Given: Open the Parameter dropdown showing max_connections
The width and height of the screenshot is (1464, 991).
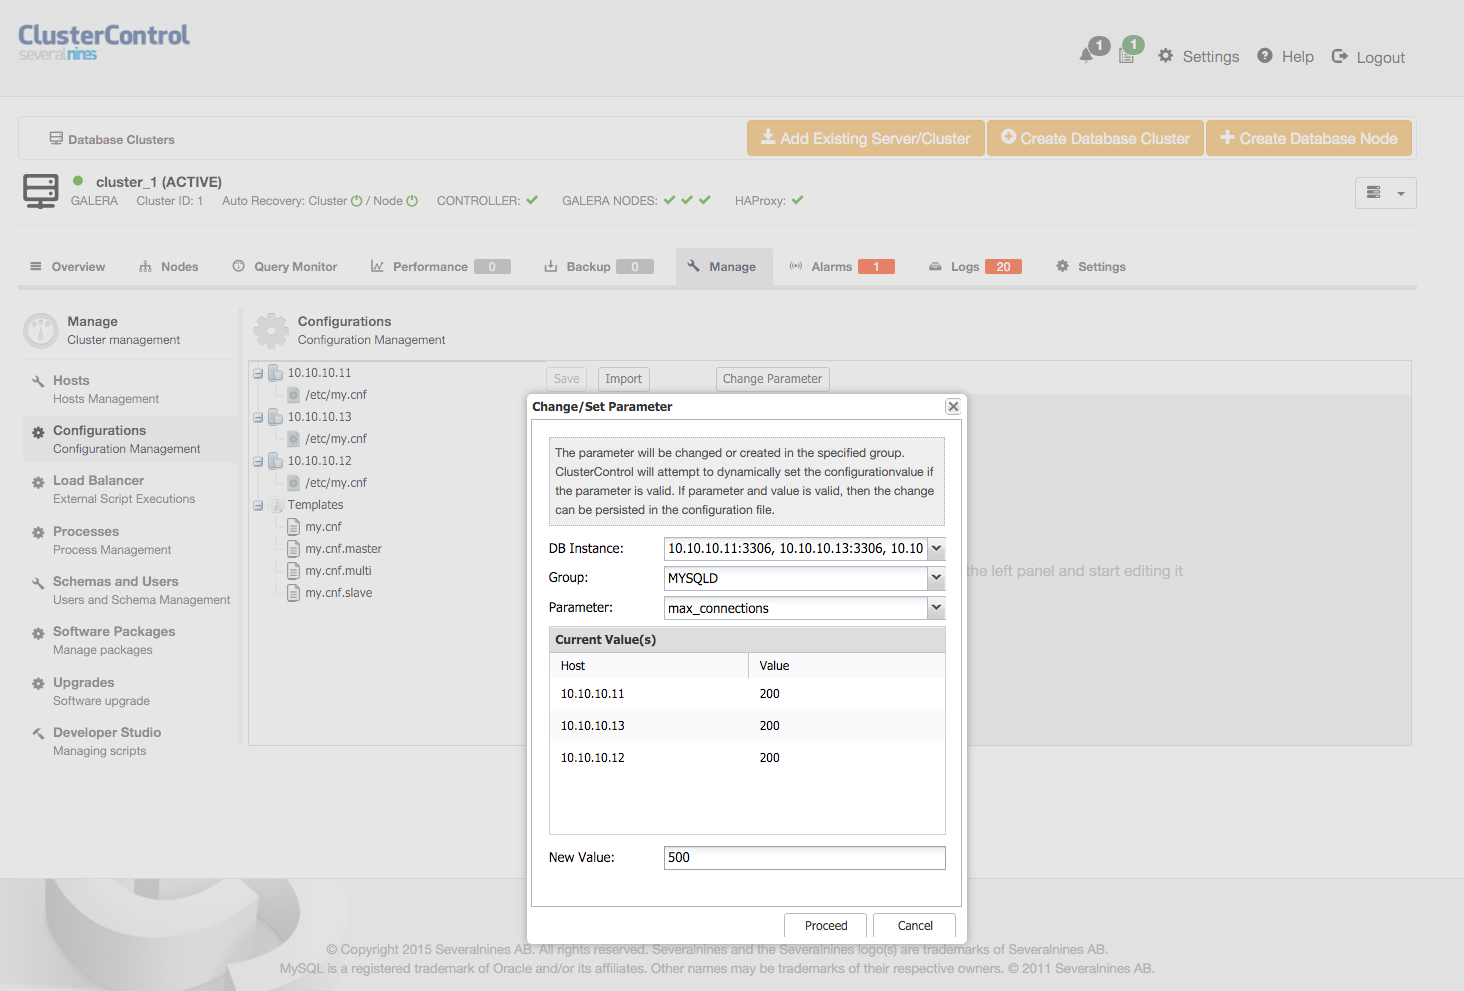Looking at the screenshot, I should 936,608.
